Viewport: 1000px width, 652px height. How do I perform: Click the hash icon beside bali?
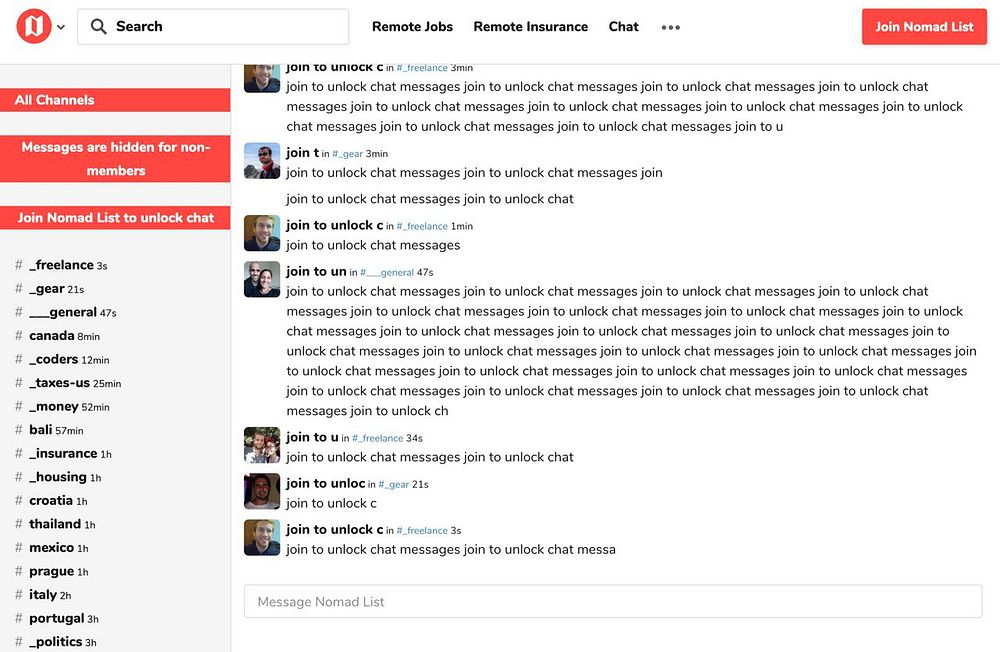tap(18, 430)
